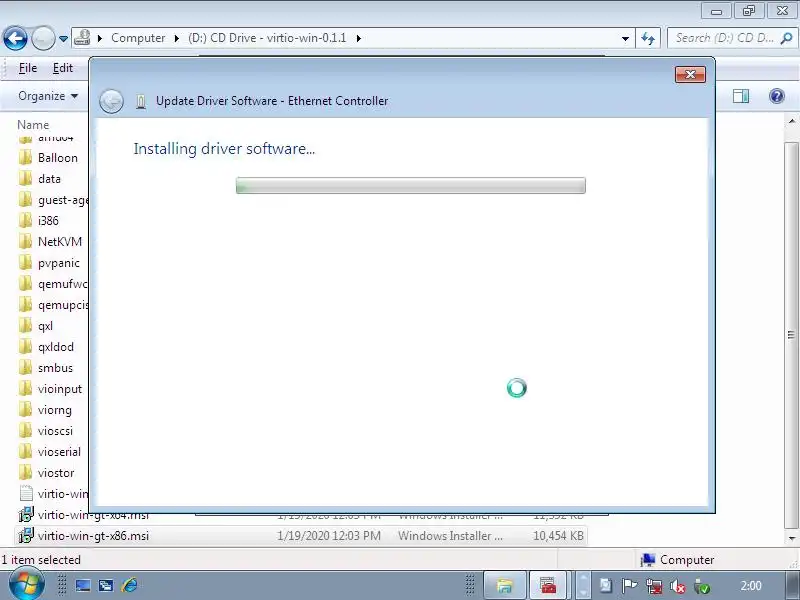Click the muted volume tray icon

pos(677,586)
